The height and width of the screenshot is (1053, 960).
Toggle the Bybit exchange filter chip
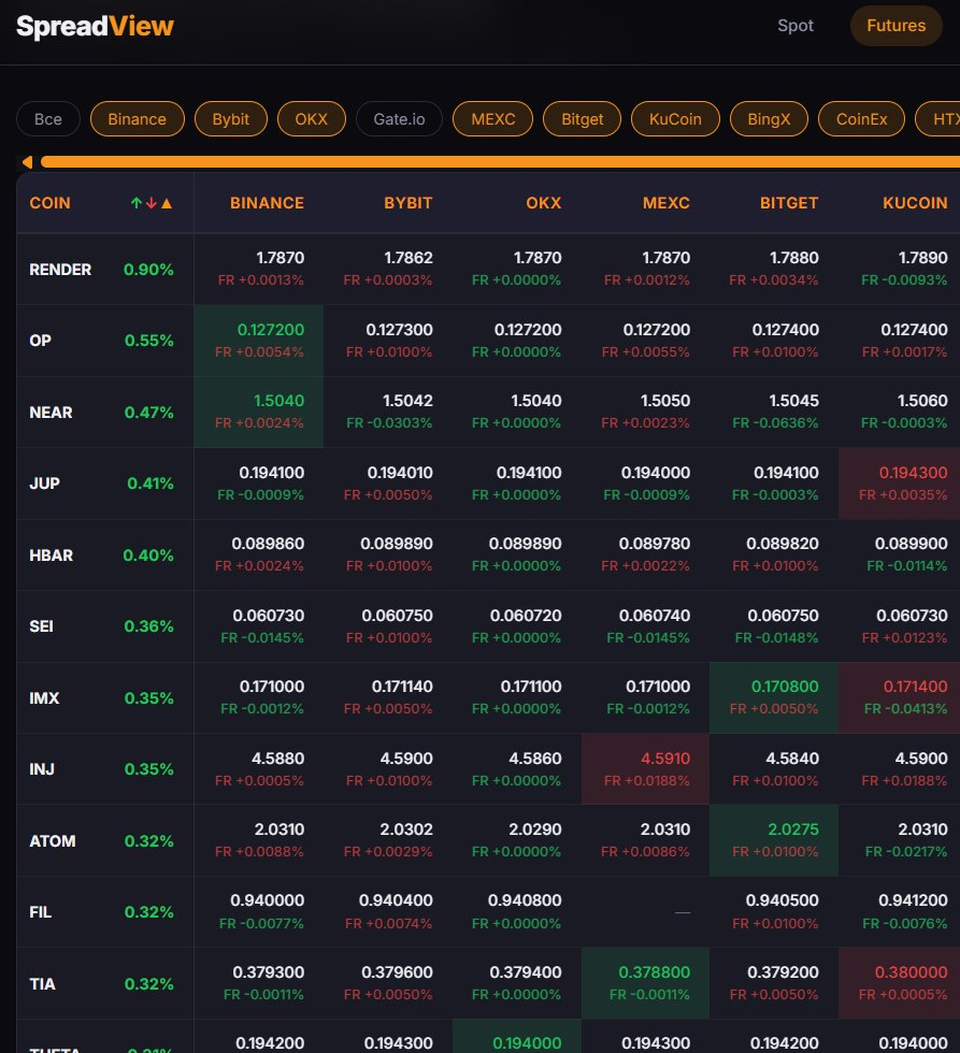(231, 119)
